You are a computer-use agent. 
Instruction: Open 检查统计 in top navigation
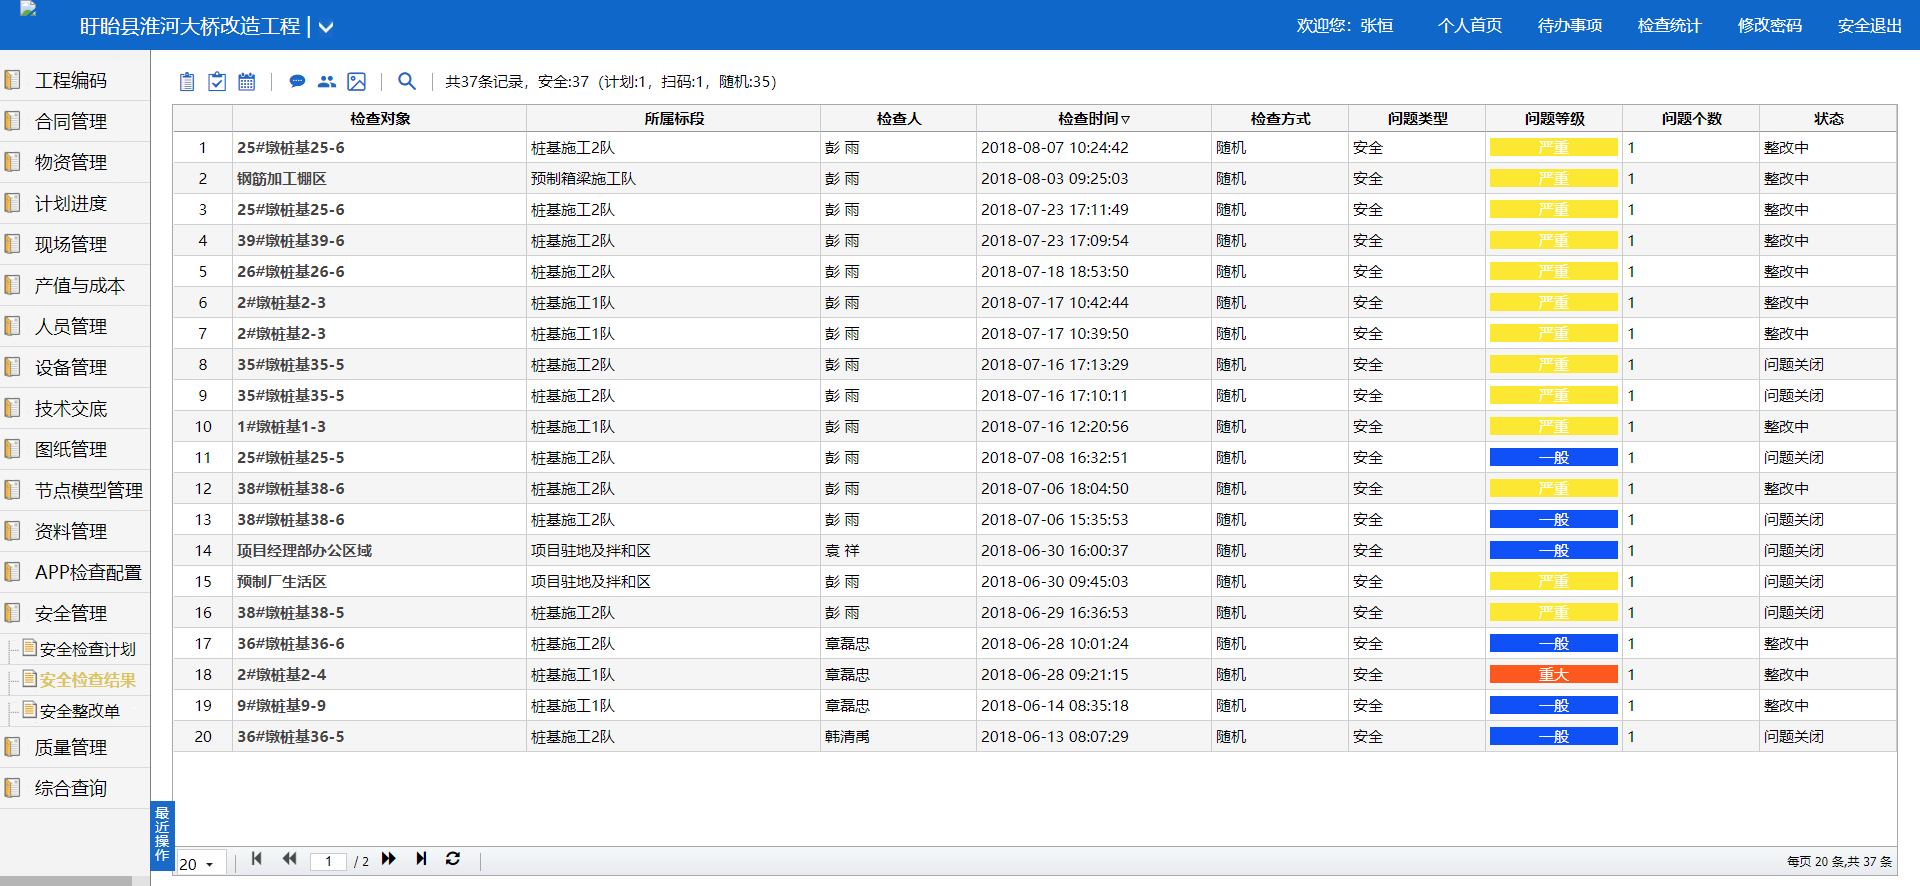coord(1670,25)
